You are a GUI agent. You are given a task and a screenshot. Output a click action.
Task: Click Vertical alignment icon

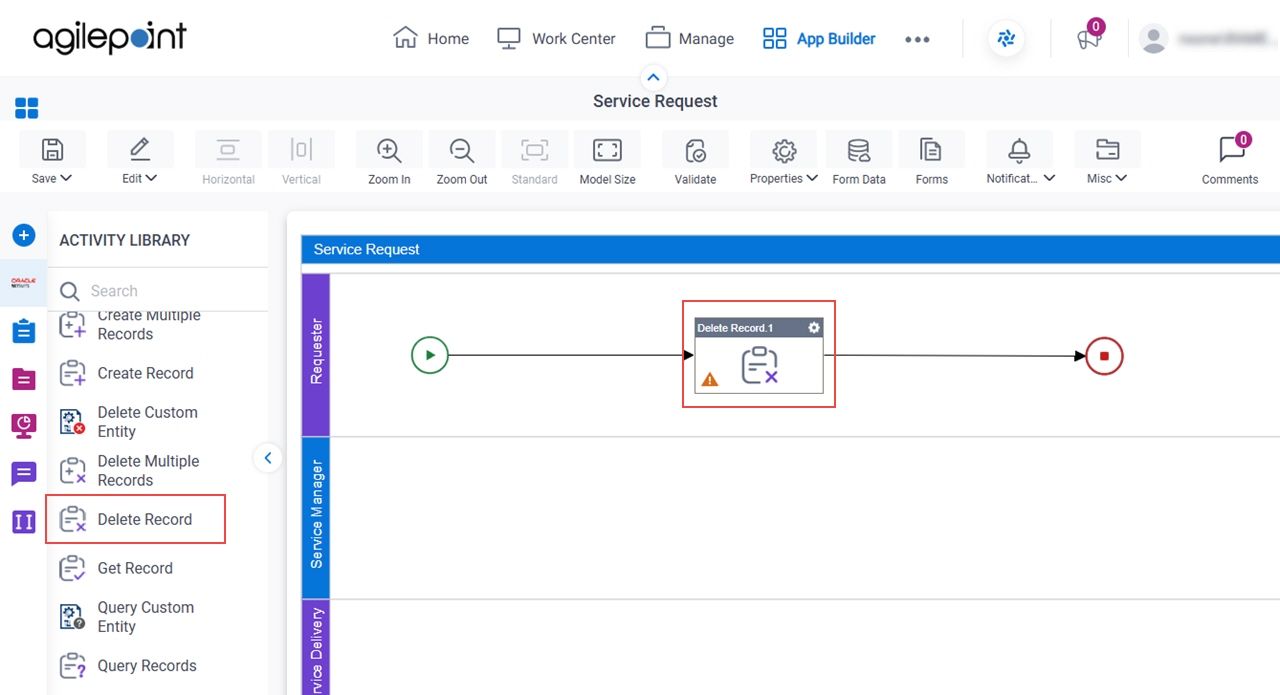click(301, 150)
